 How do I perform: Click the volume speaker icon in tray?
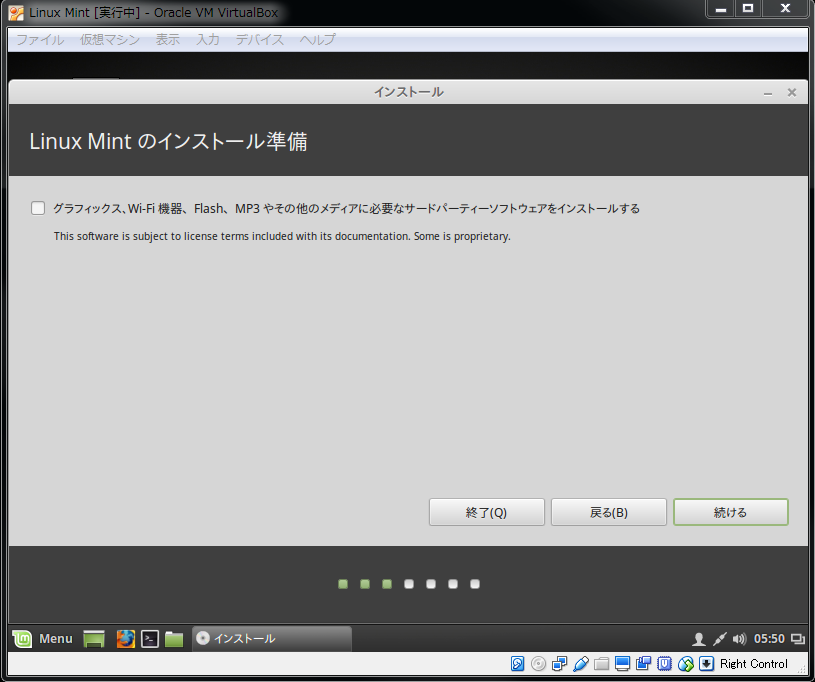739,639
